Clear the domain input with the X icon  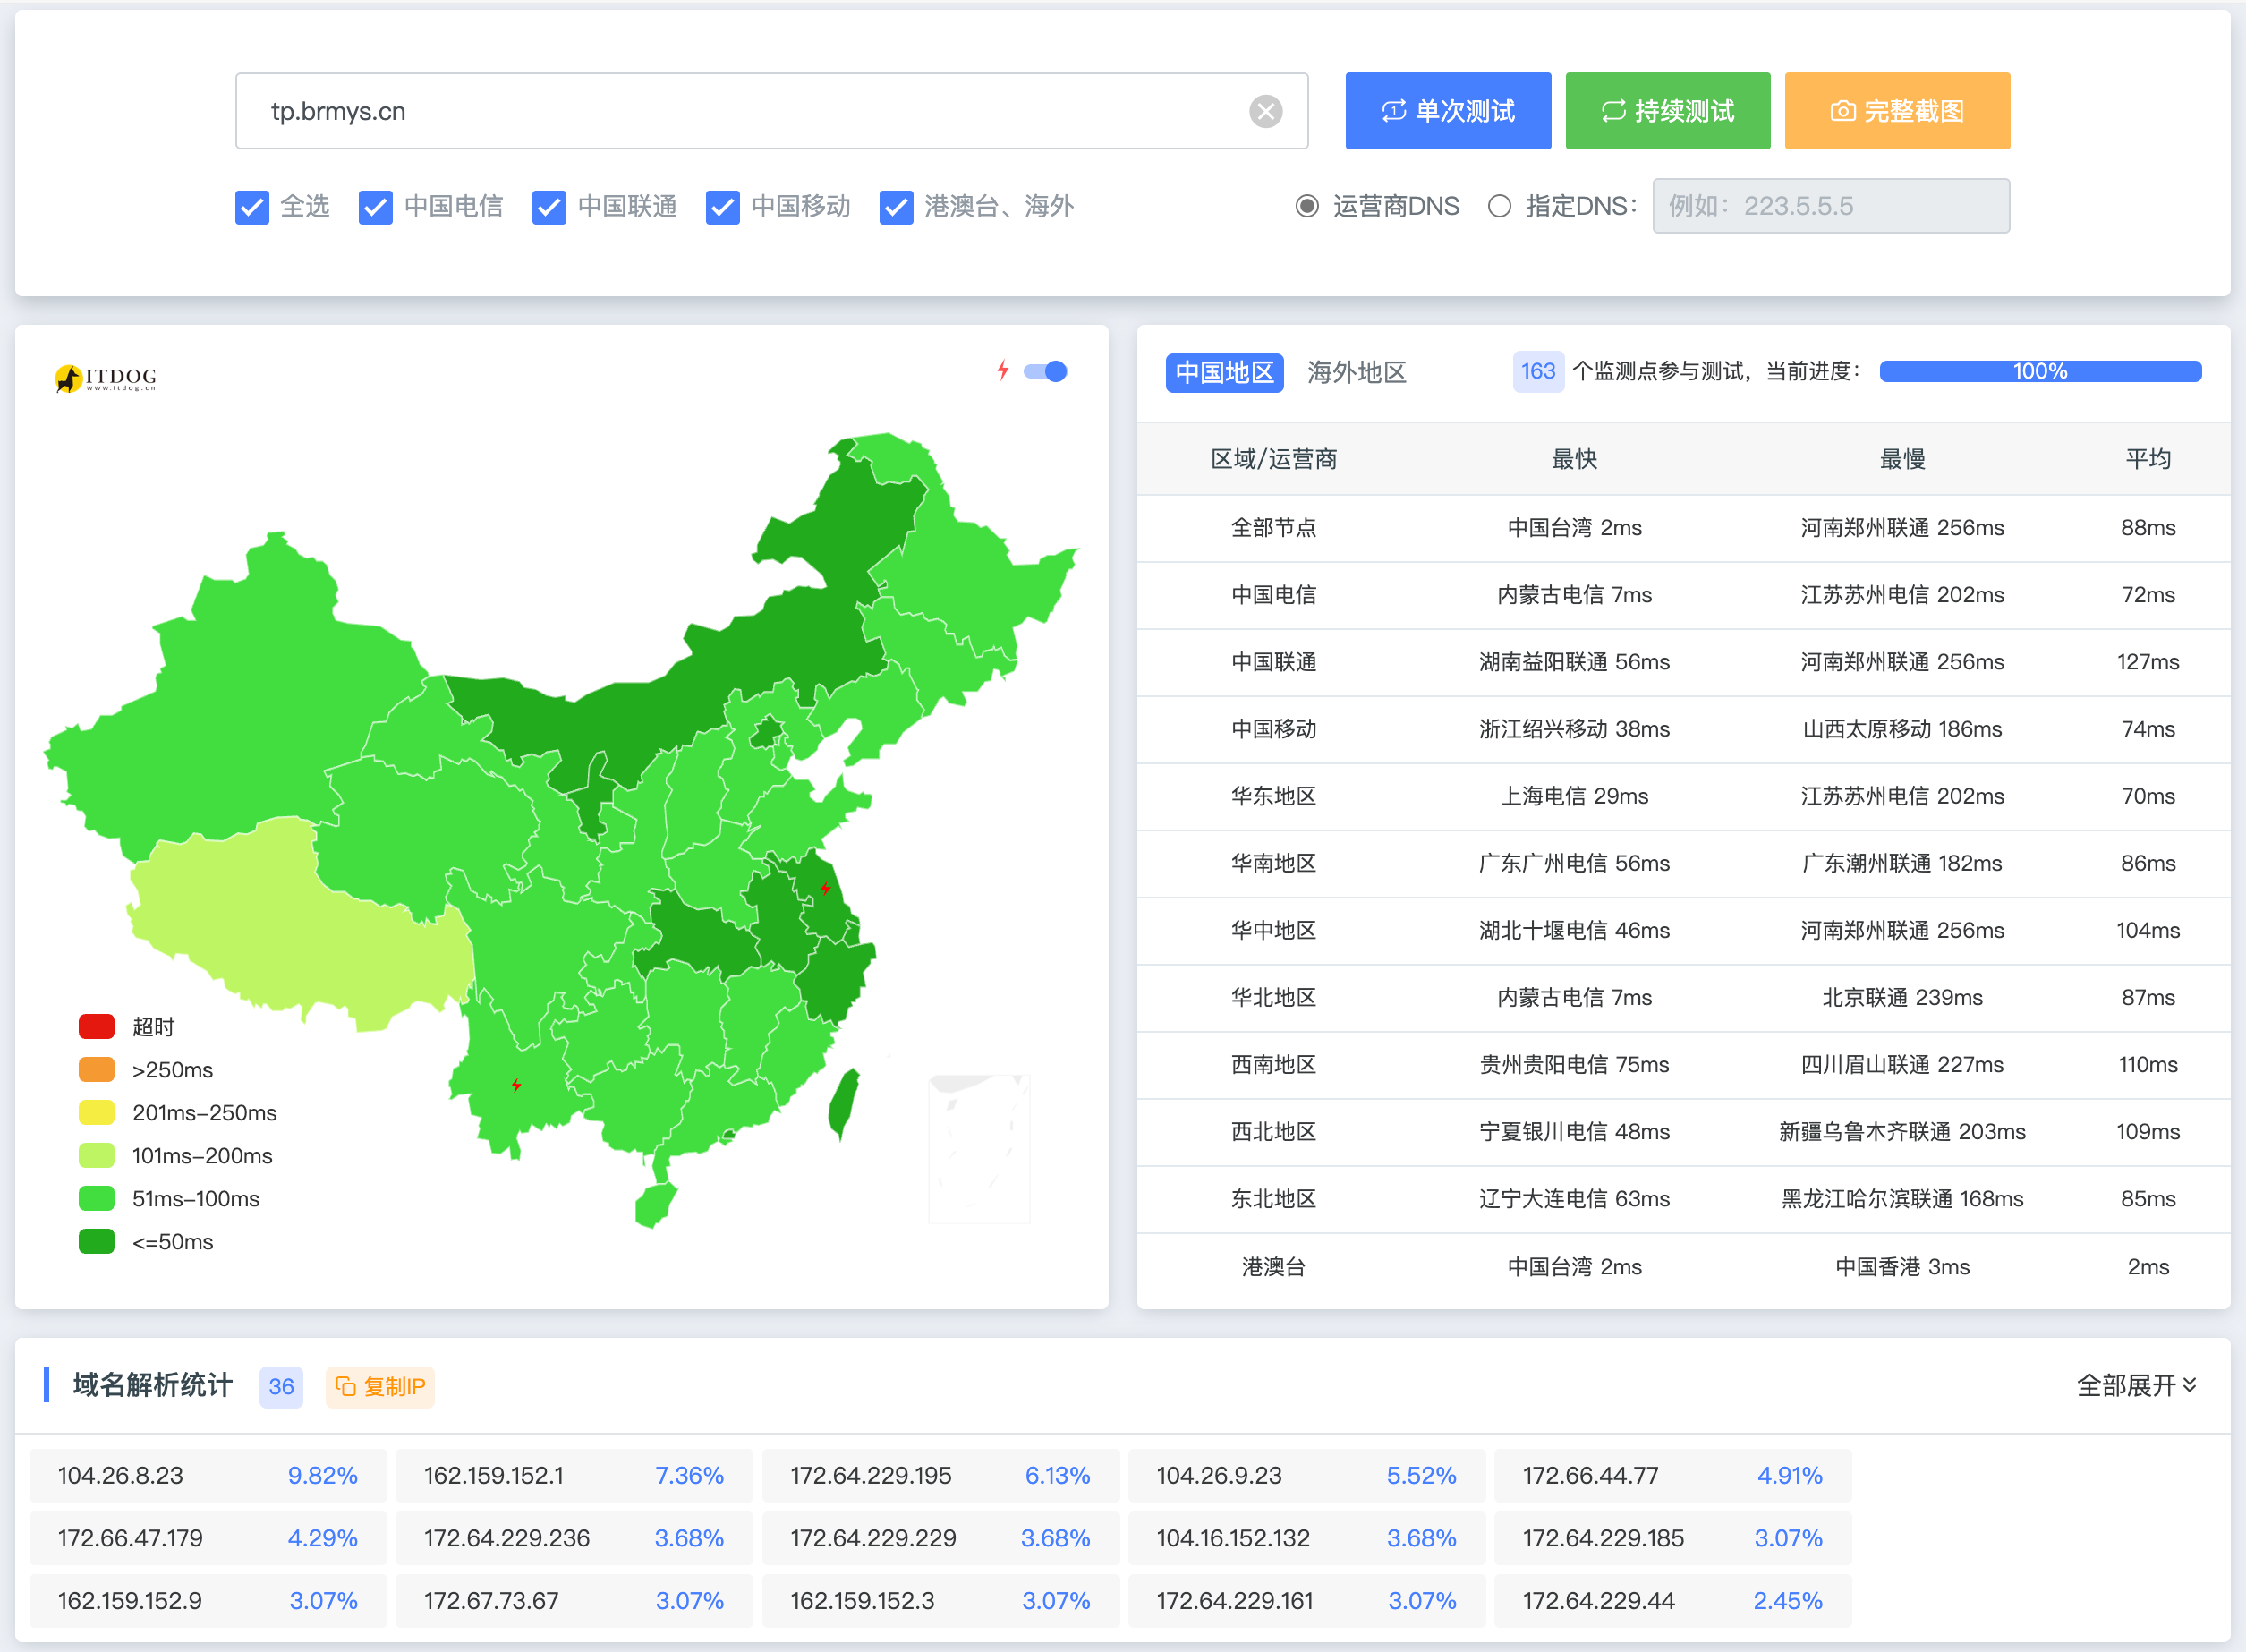tap(1265, 111)
